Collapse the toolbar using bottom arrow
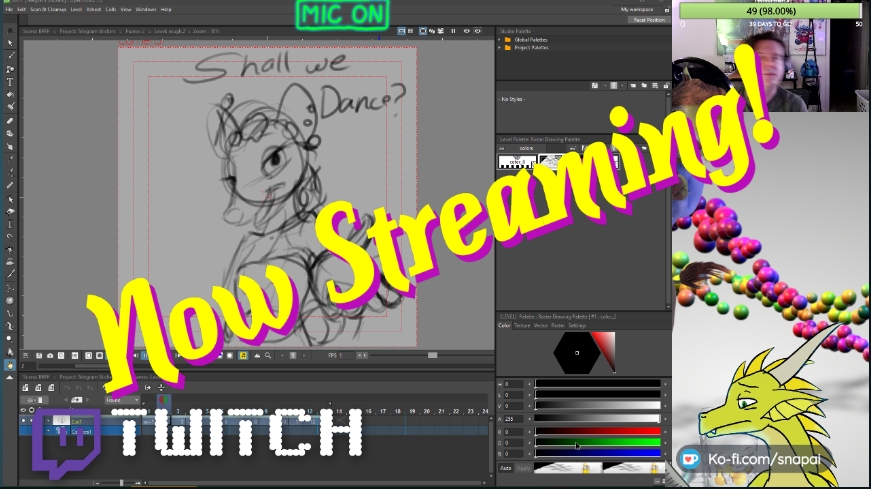This screenshot has height=489, width=871. pyautogui.click(x=10, y=377)
